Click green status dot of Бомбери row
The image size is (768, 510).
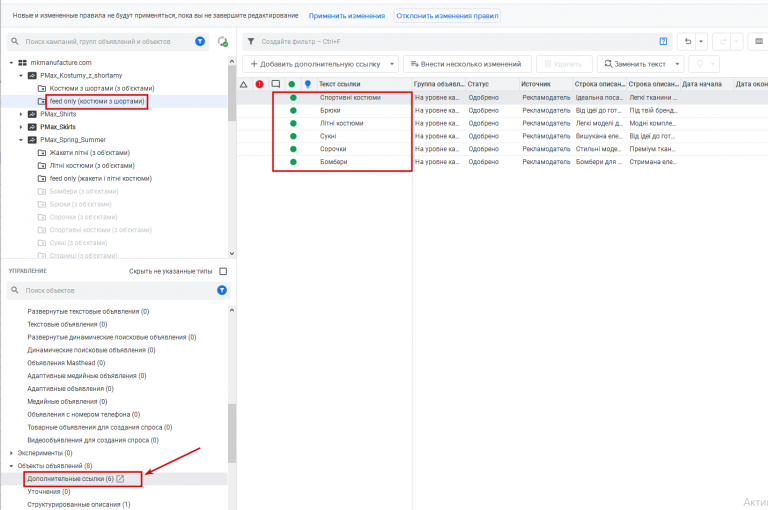coord(293,162)
